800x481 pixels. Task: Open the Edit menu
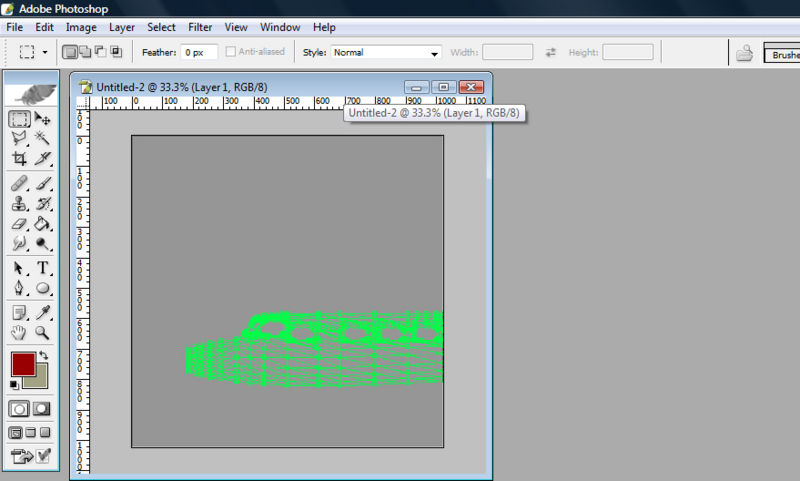click(x=44, y=27)
